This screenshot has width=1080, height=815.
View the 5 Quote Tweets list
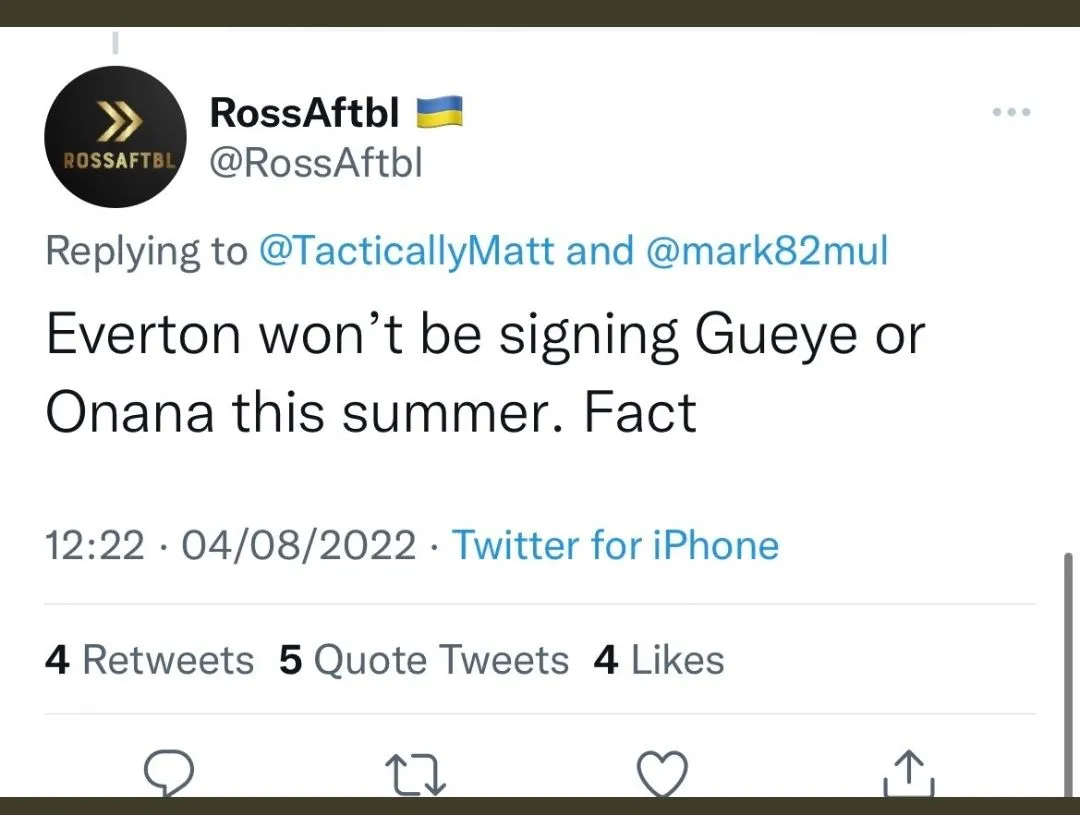424,660
